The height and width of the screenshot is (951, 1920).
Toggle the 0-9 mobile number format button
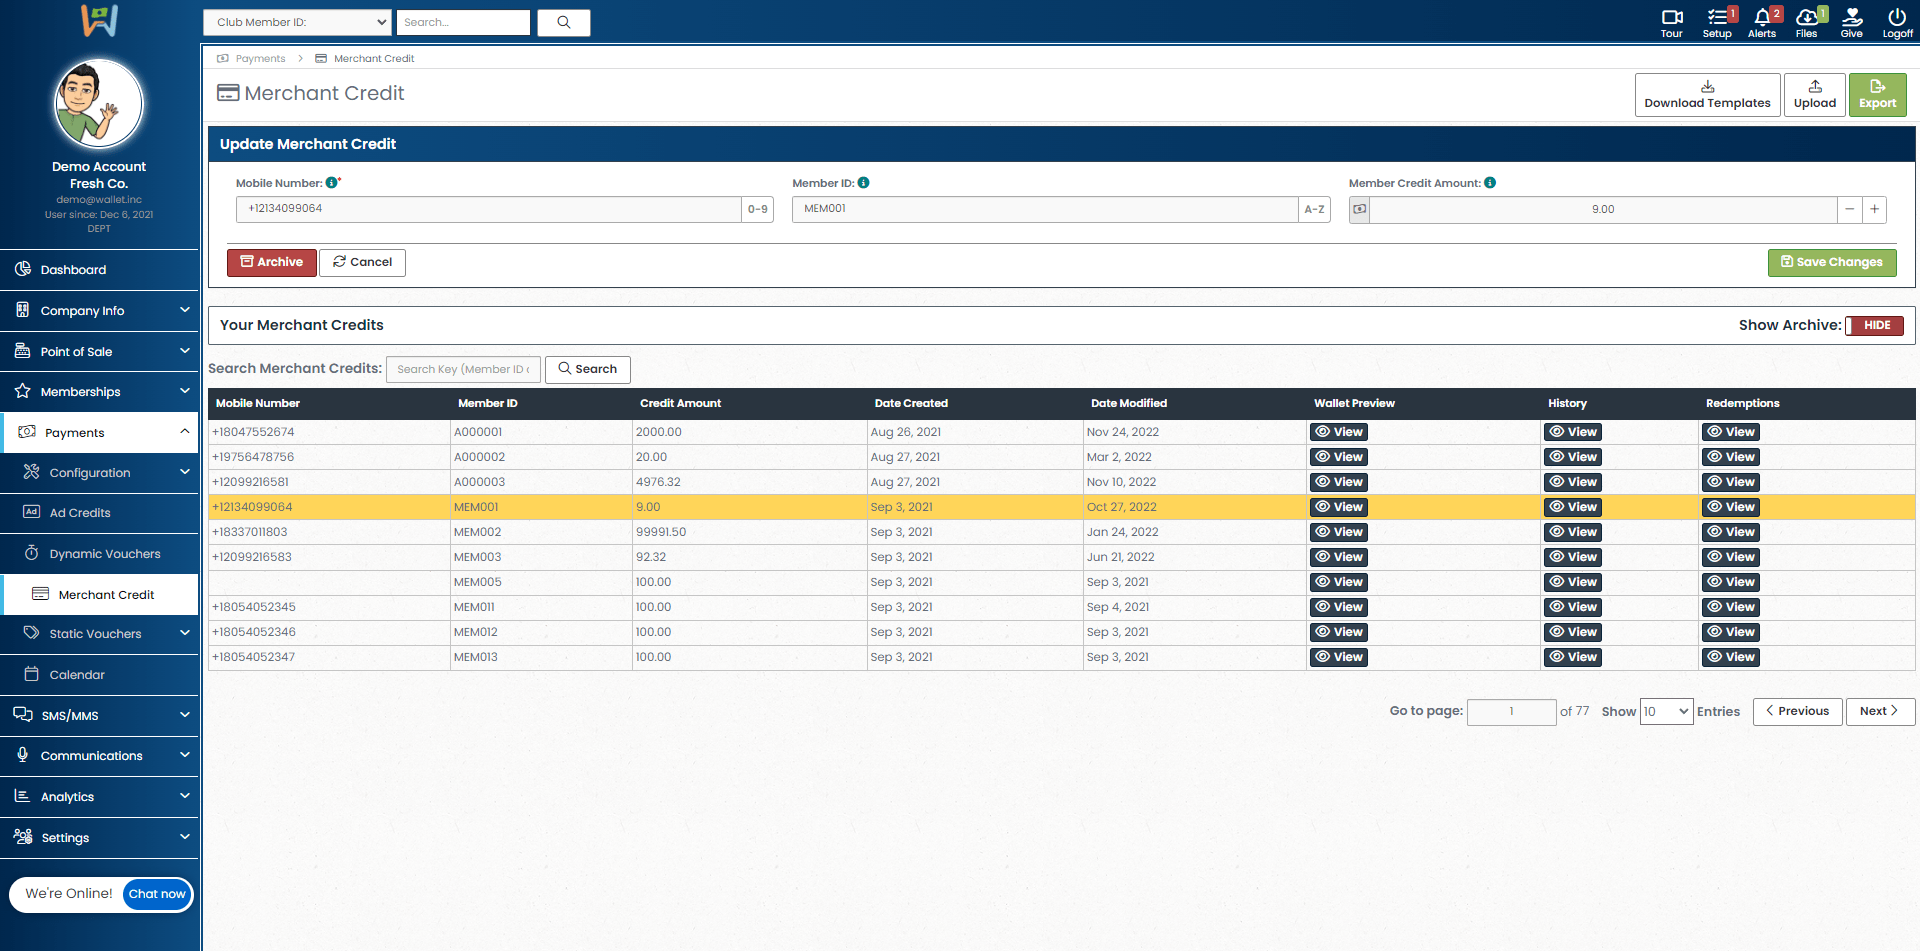point(757,209)
